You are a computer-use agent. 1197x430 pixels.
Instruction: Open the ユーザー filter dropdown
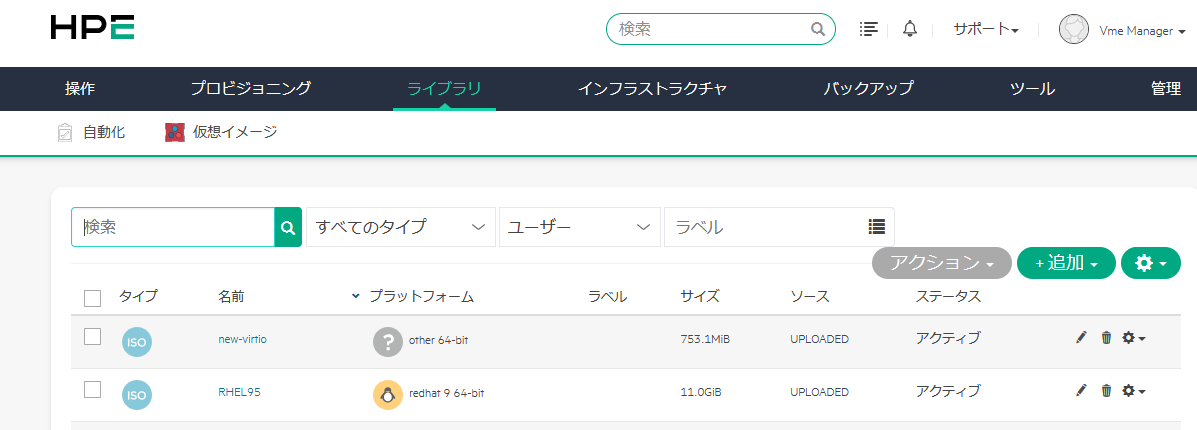tap(579, 227)
